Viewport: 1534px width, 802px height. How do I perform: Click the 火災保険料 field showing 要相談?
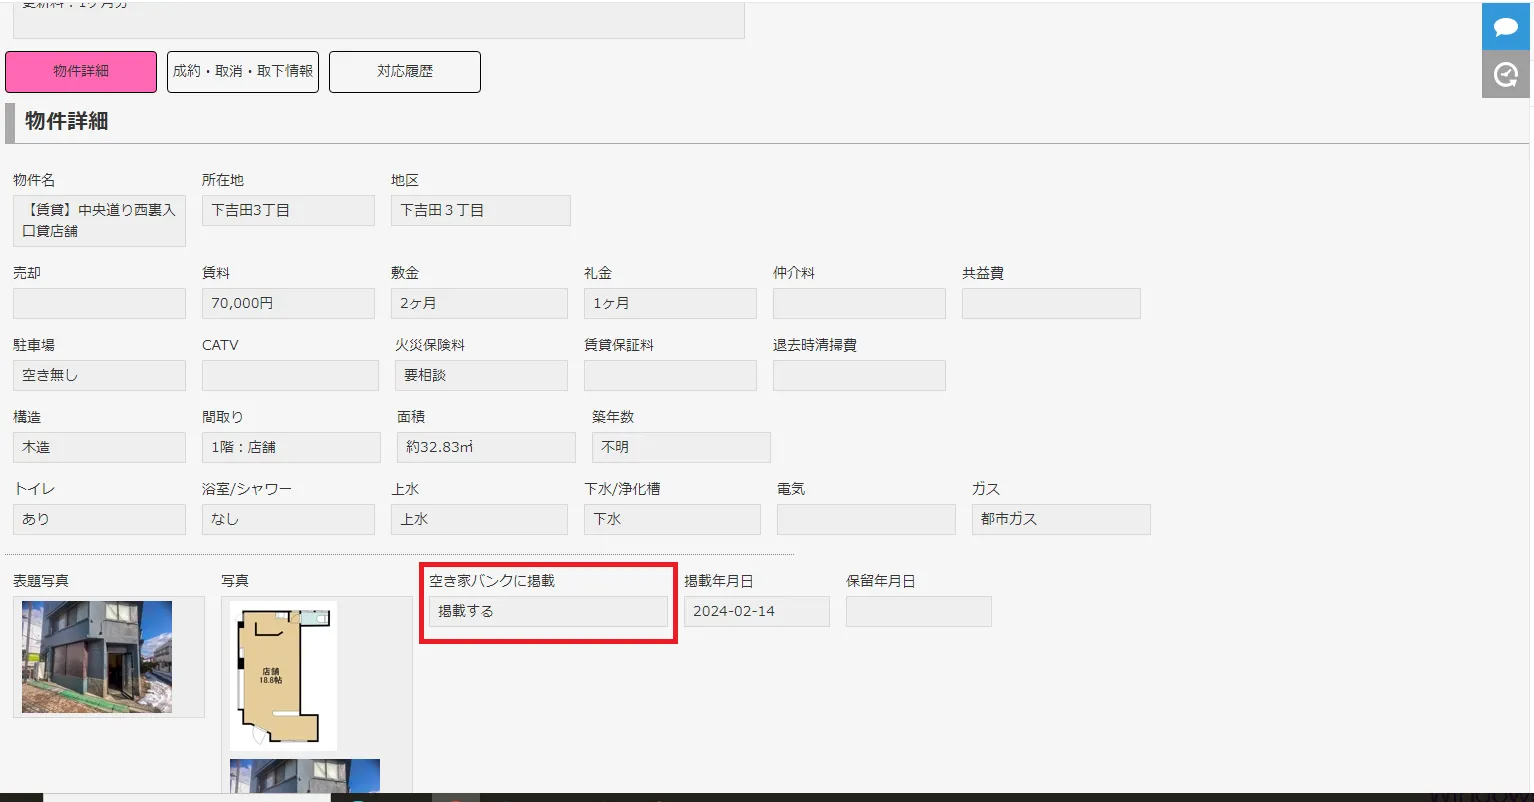(481, 375)
